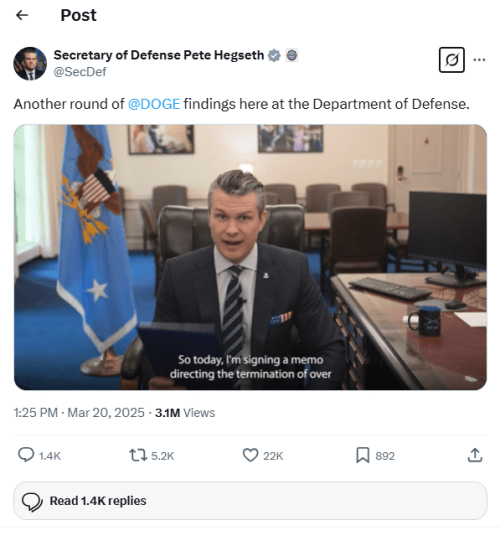The image size is (500, 551).
Task: Click the reply speech bubble icon
Action: pos(26,455)
